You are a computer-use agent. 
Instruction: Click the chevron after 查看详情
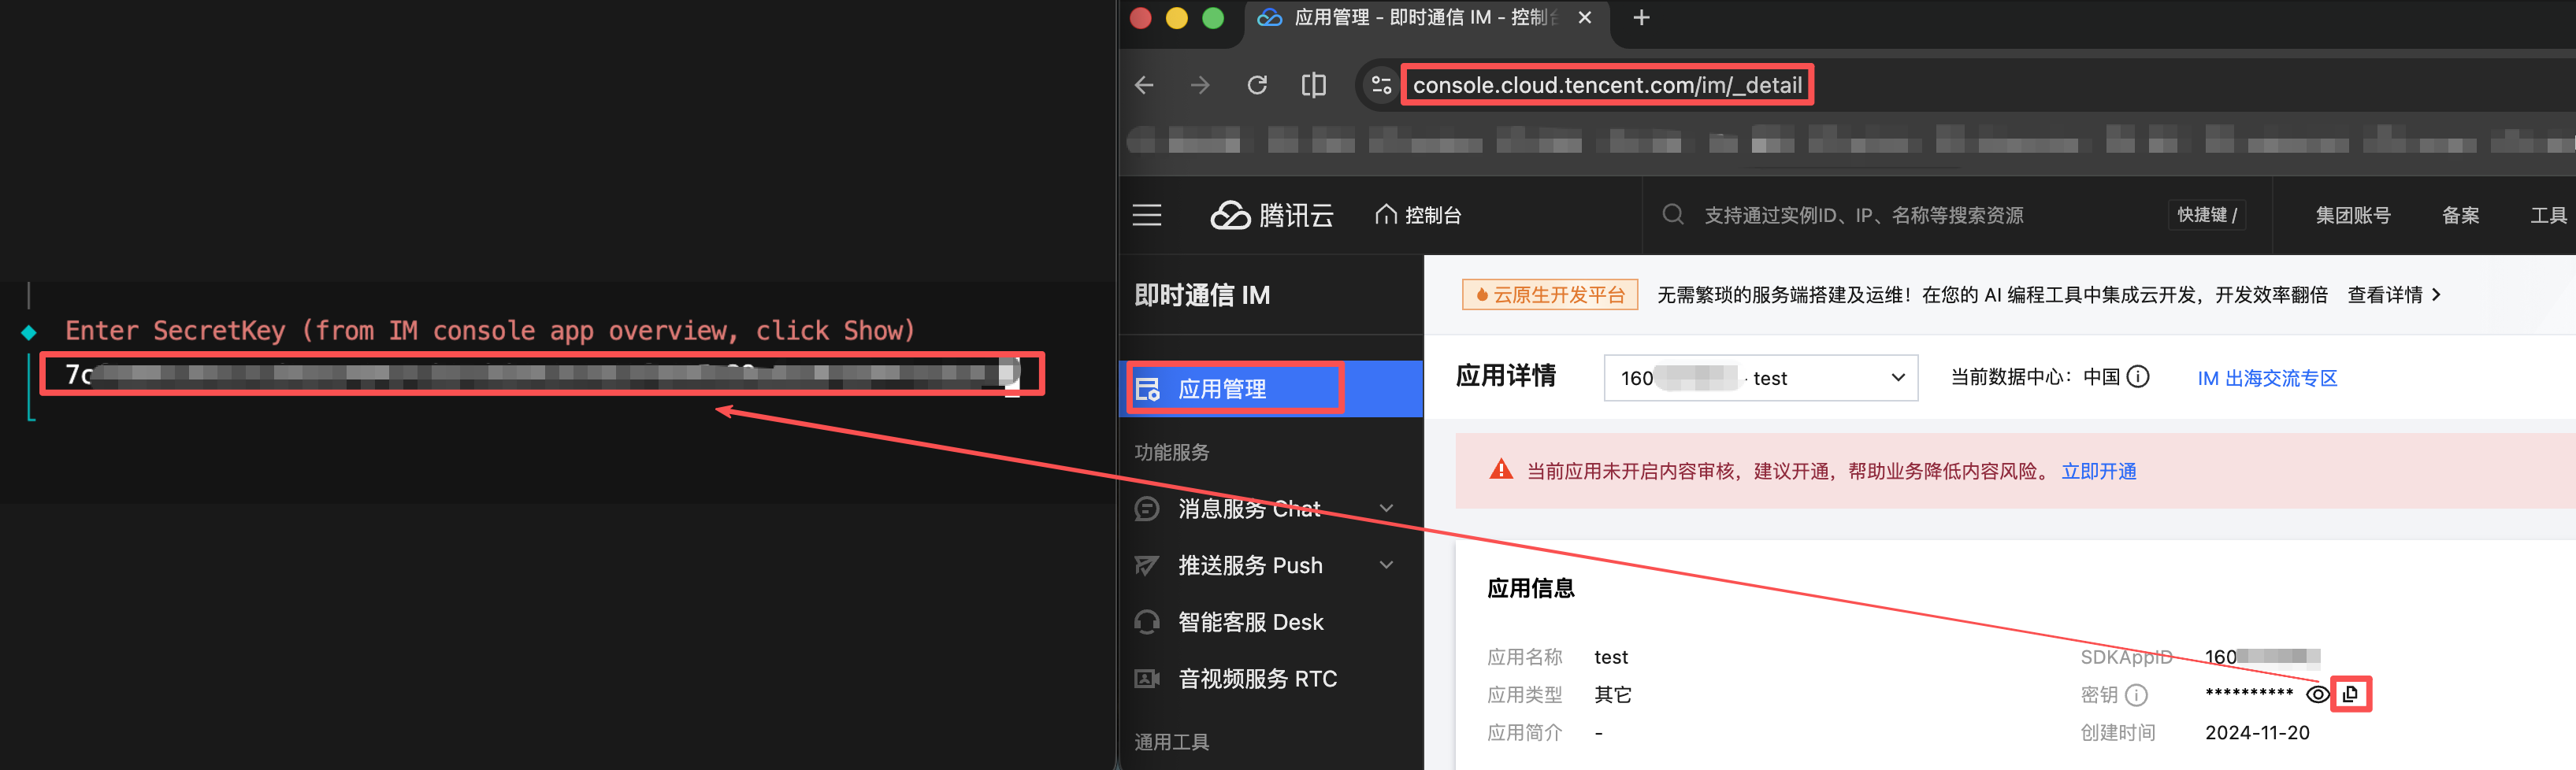(2437, 295)
